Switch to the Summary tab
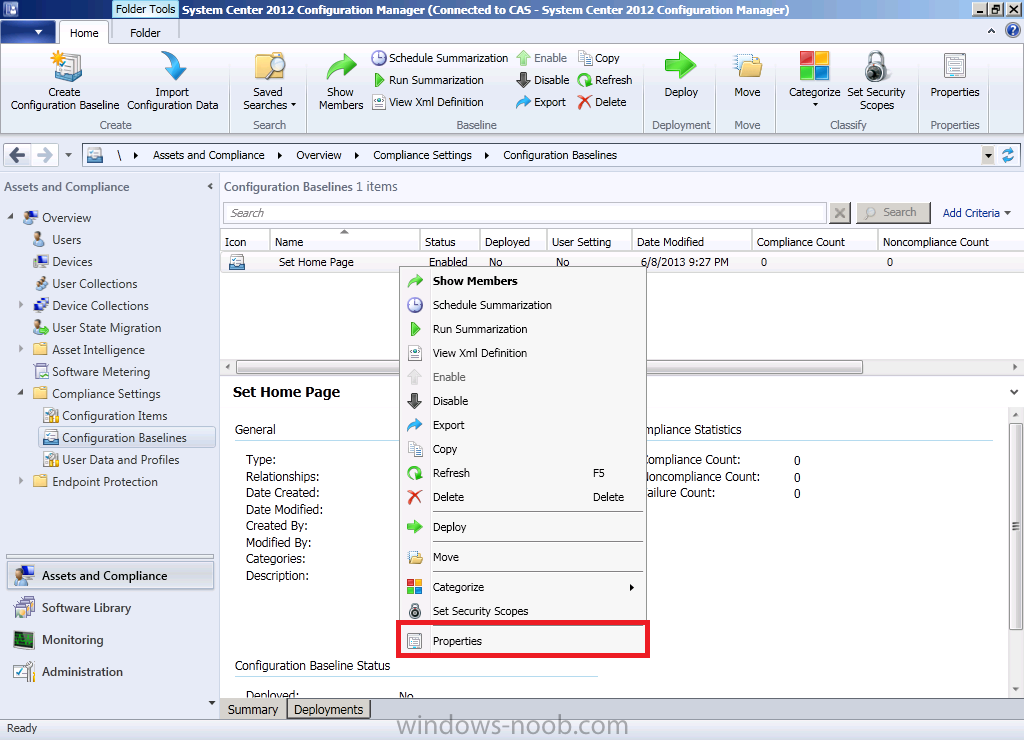The image size is (1024, 740). pos(253,710)
